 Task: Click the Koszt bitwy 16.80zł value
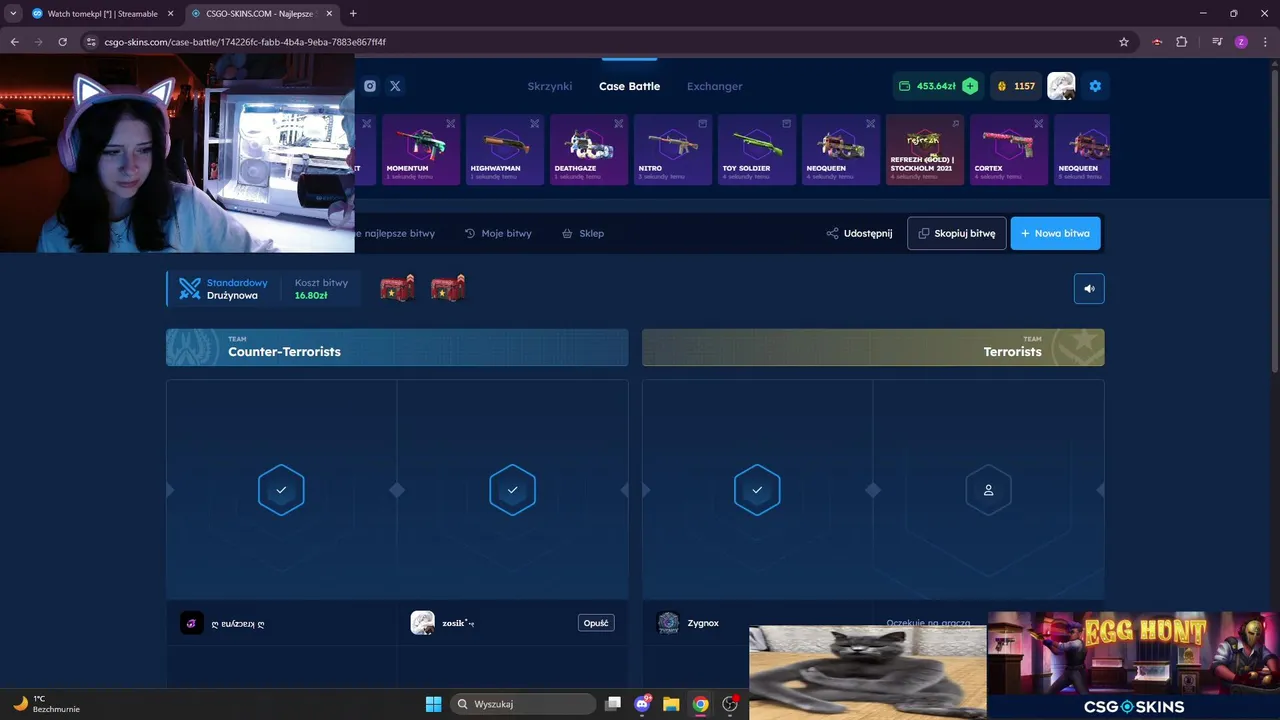pos(311,296)
